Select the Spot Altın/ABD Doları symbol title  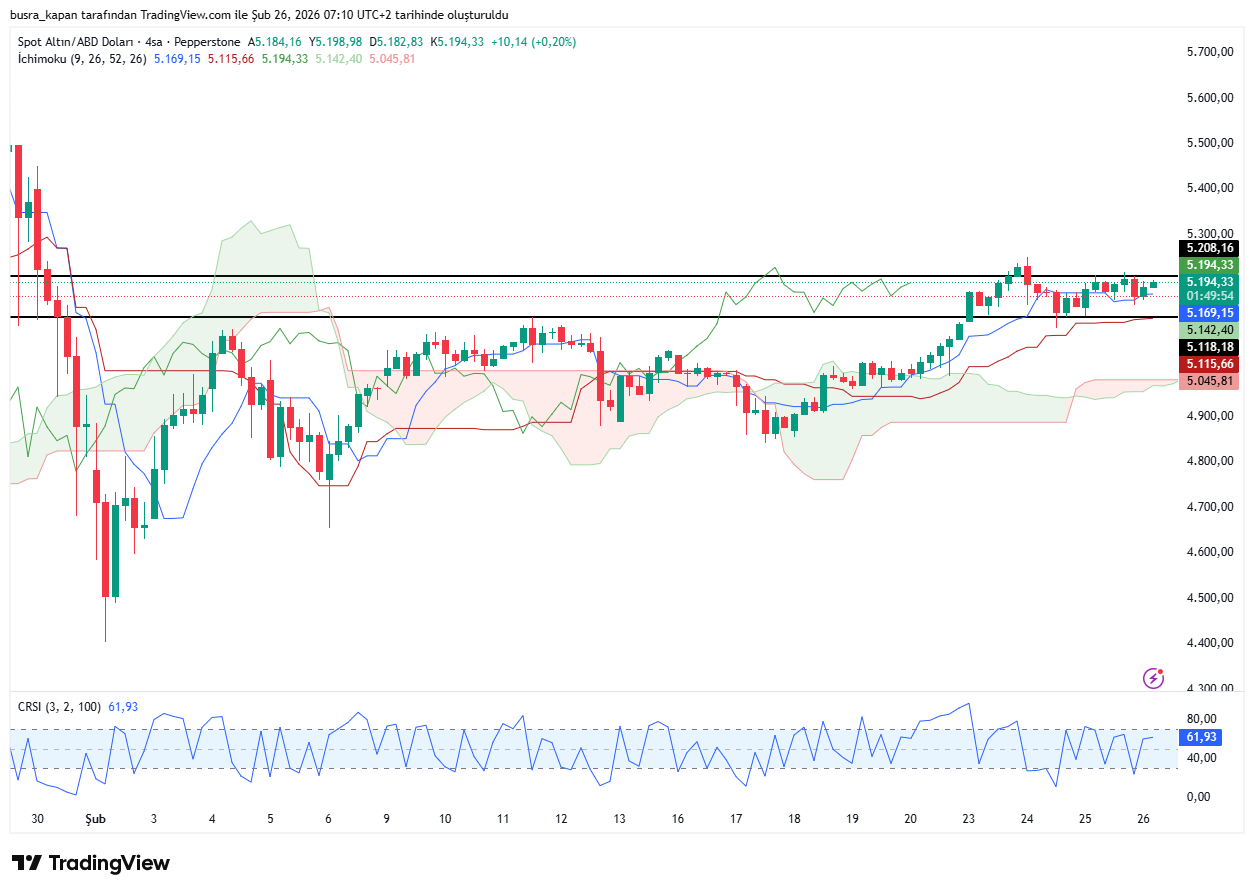pos(90,42)
